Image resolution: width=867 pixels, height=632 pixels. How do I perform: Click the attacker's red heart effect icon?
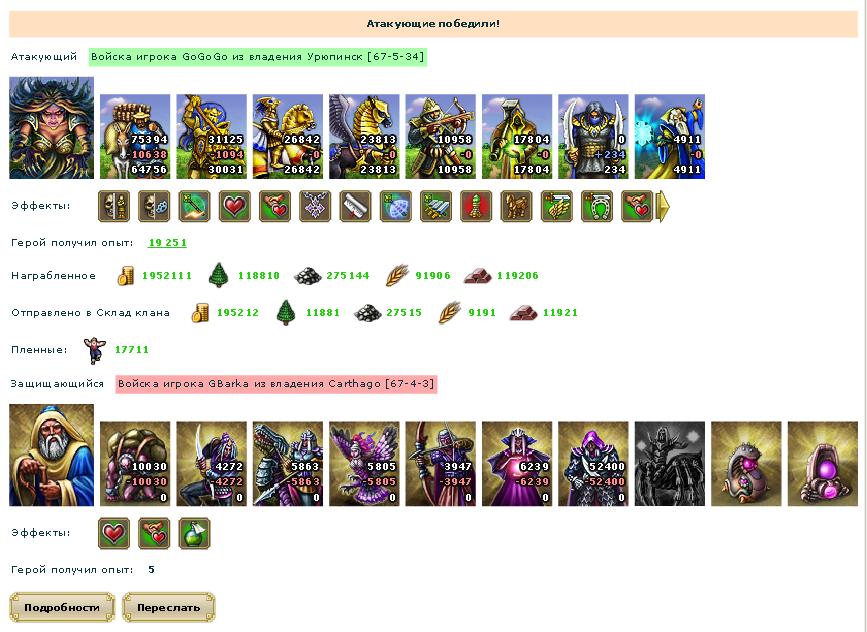click(x=235, y=206)
